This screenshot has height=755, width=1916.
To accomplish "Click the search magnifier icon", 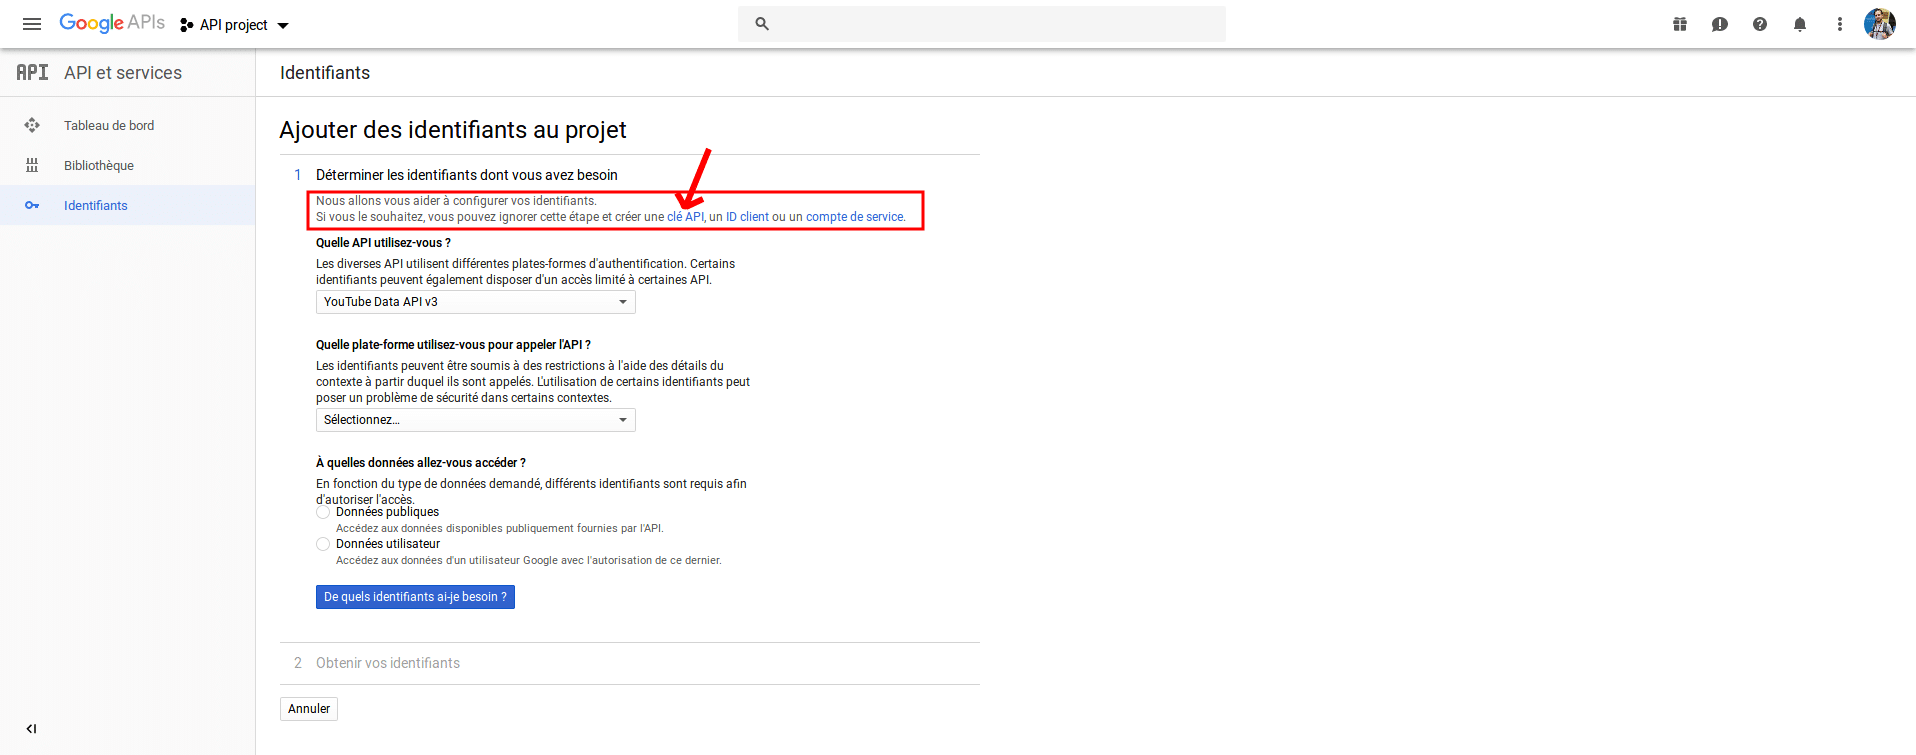I will [x=762, y=24].
